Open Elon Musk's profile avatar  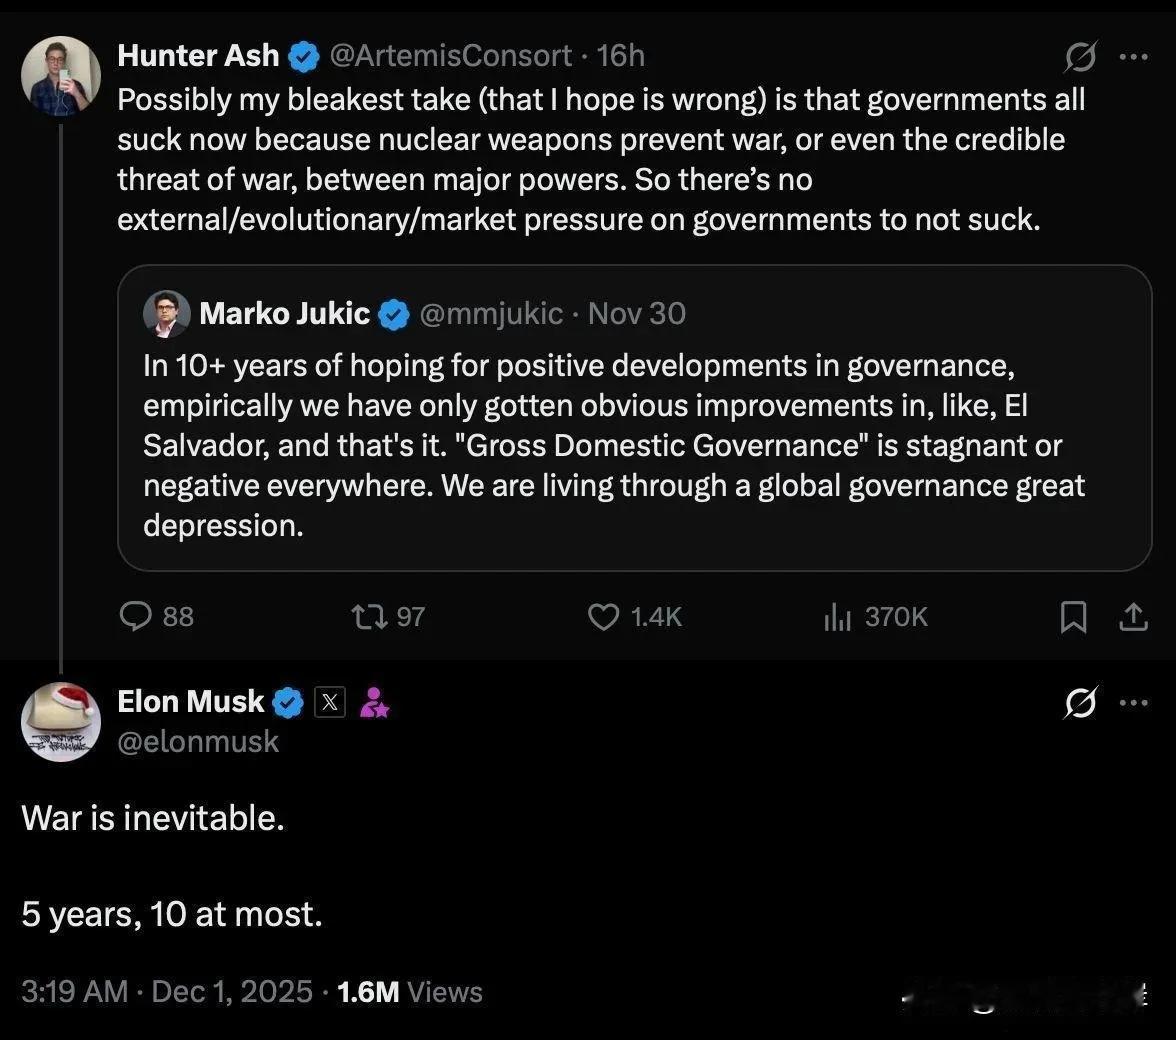[x=61, y=721]
